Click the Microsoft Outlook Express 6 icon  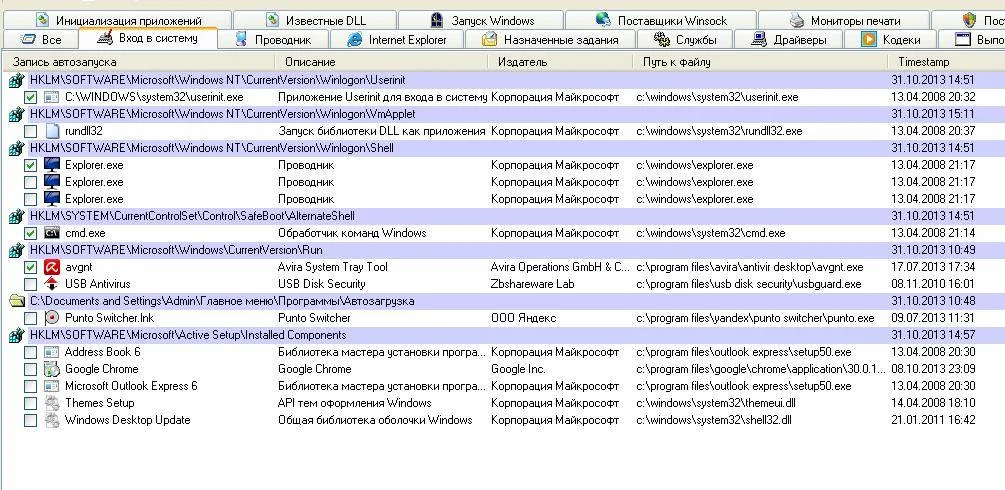51,386
